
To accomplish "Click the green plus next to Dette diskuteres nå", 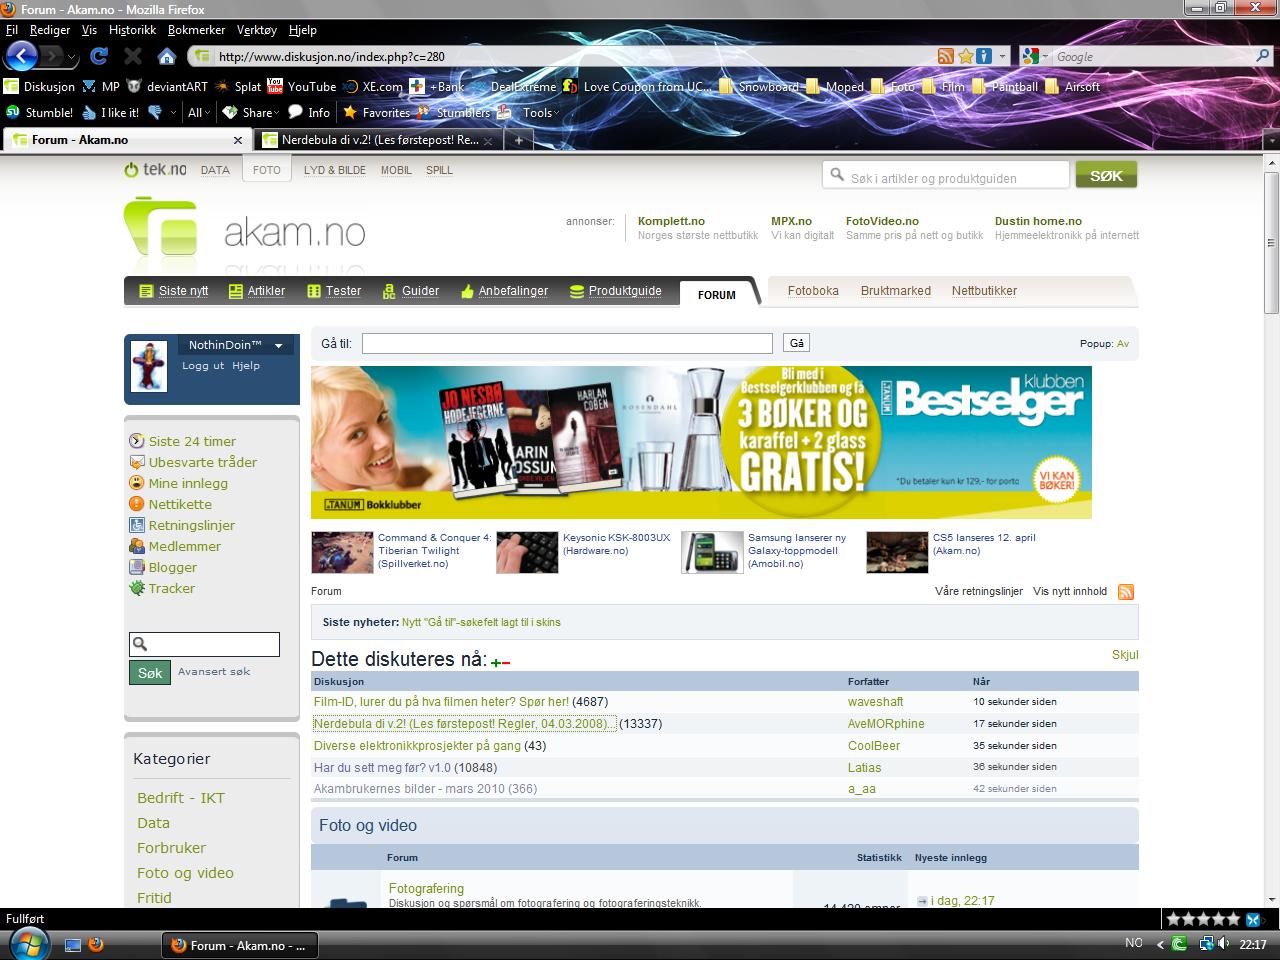I will (x=495, y=662).
